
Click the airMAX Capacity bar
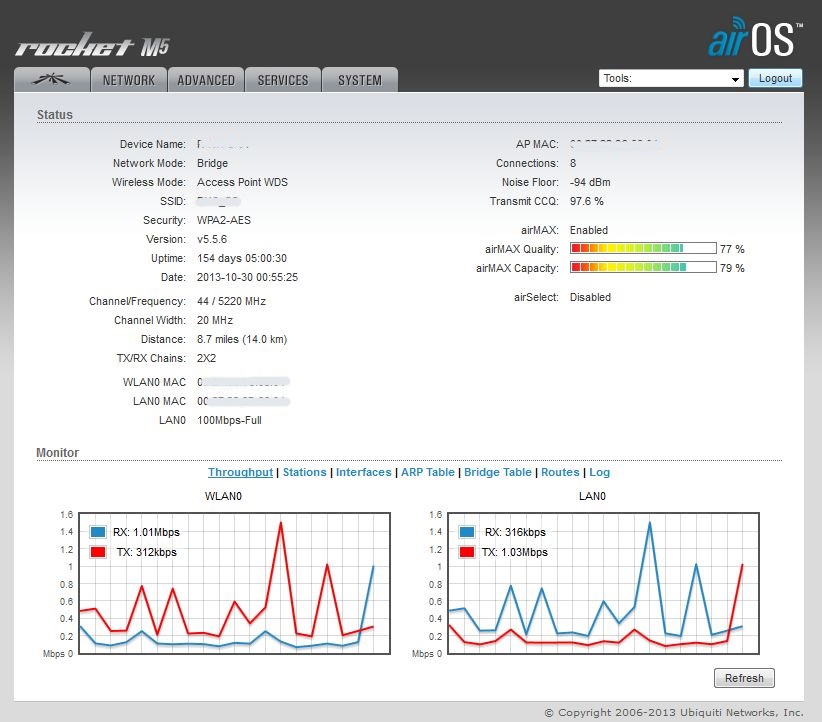tap(643, 267)
